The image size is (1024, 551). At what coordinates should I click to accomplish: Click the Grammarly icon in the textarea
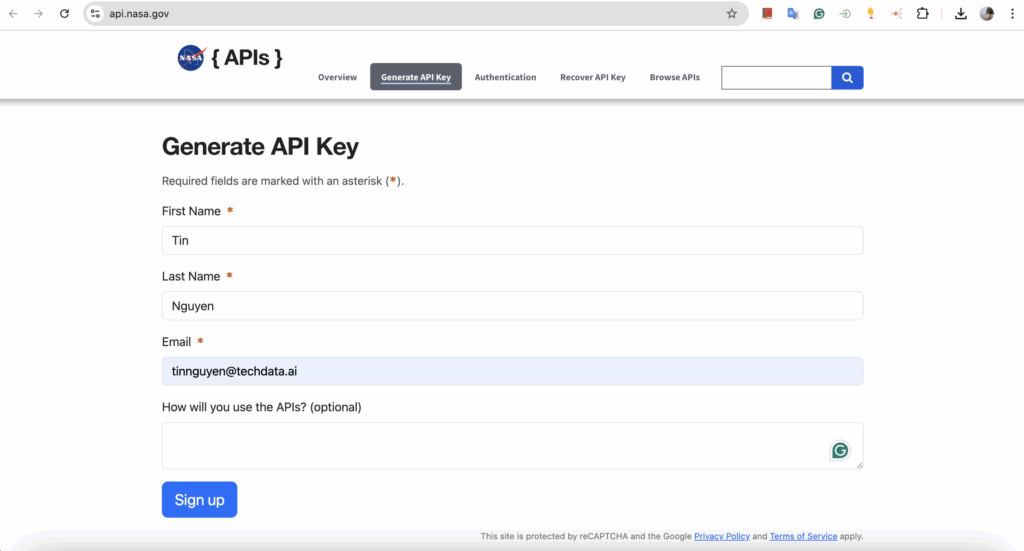(840, 451)
